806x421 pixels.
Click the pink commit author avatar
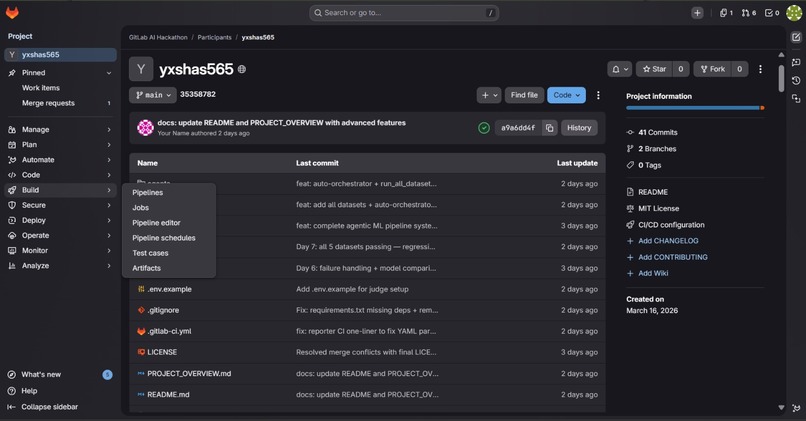[145, 127]
